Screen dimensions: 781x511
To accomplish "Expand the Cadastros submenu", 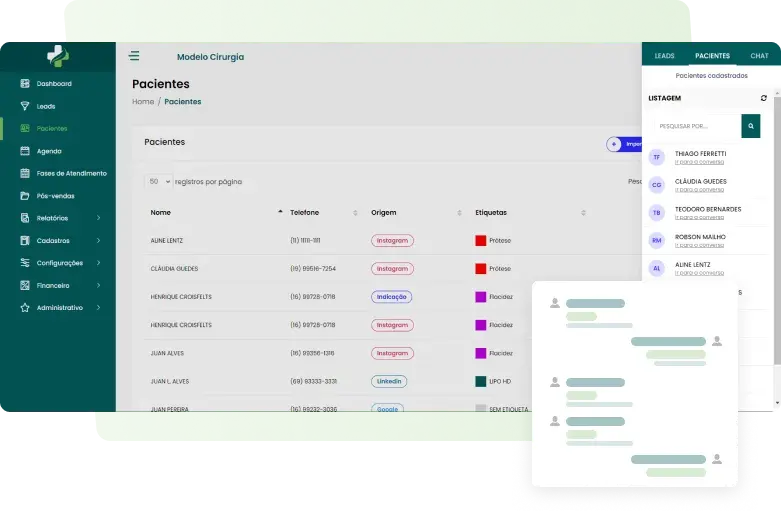I will [x=98, y=241].
